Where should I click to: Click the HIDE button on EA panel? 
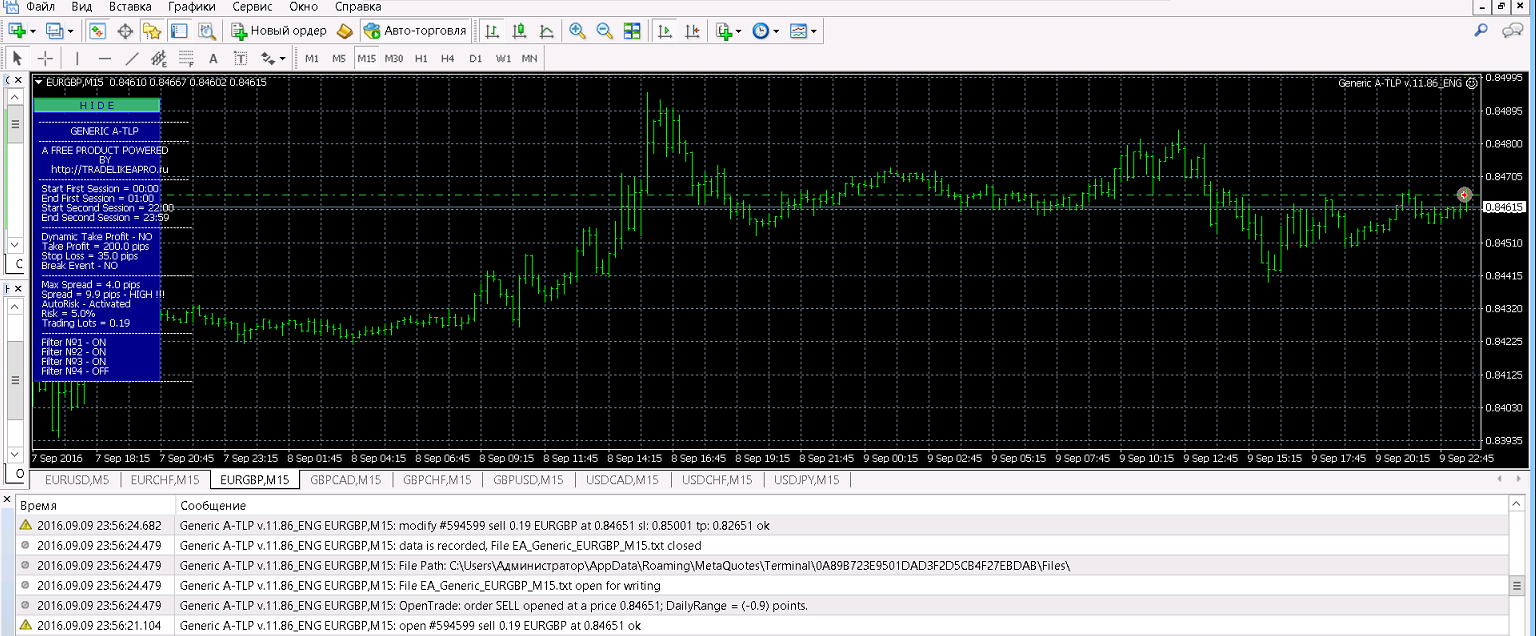point(97,105)
